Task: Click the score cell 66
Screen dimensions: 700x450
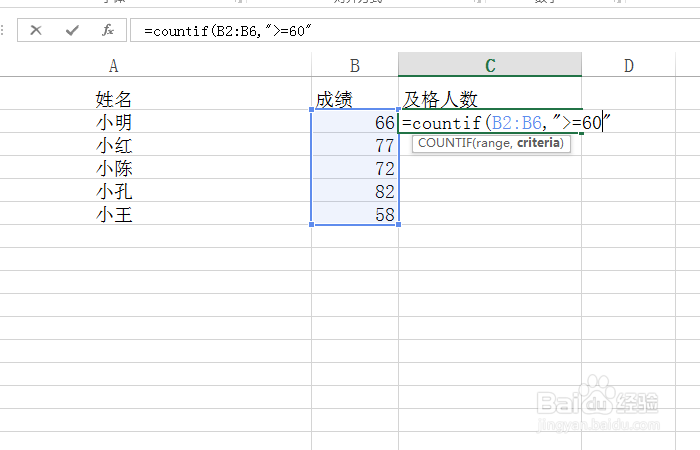Action: (x=355, y=122)
